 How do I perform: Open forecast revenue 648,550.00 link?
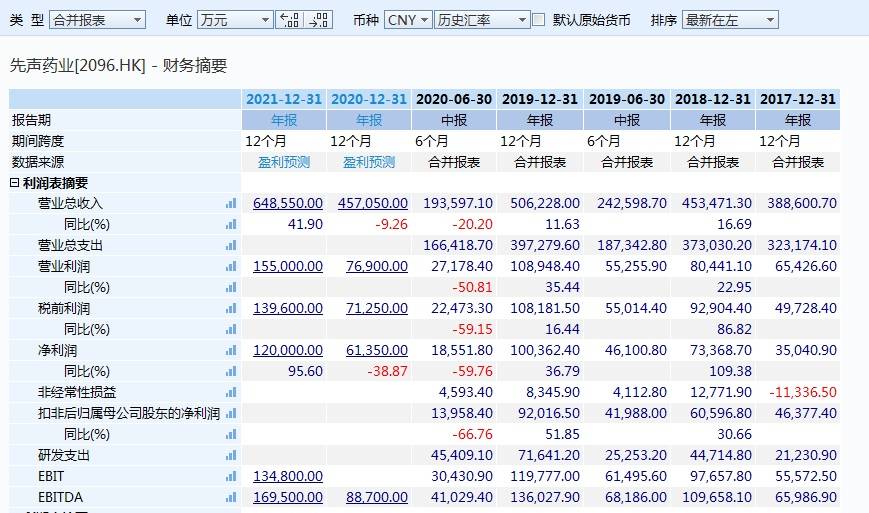tap(288, 203)
